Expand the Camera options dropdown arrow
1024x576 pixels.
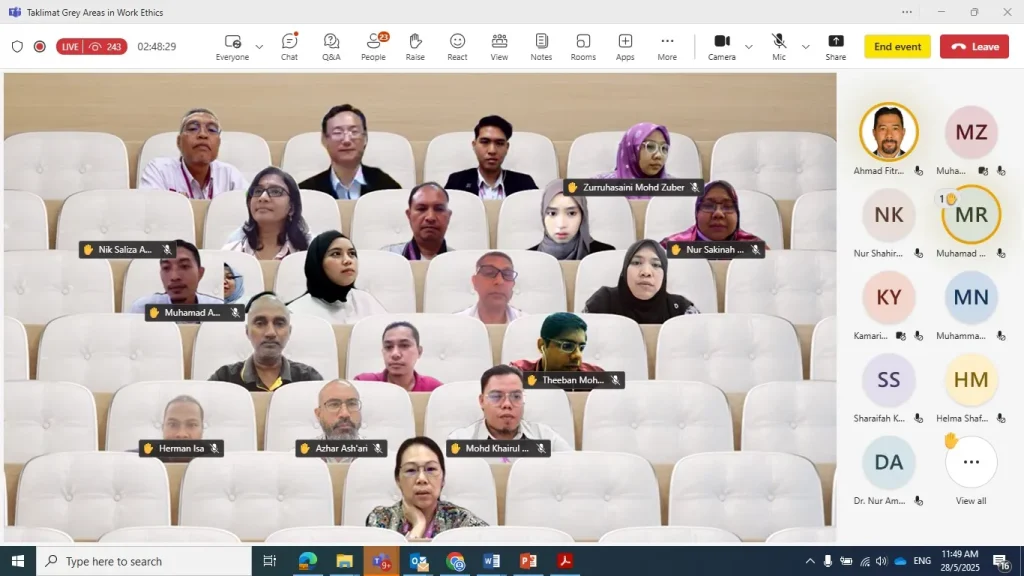(748, 47)
